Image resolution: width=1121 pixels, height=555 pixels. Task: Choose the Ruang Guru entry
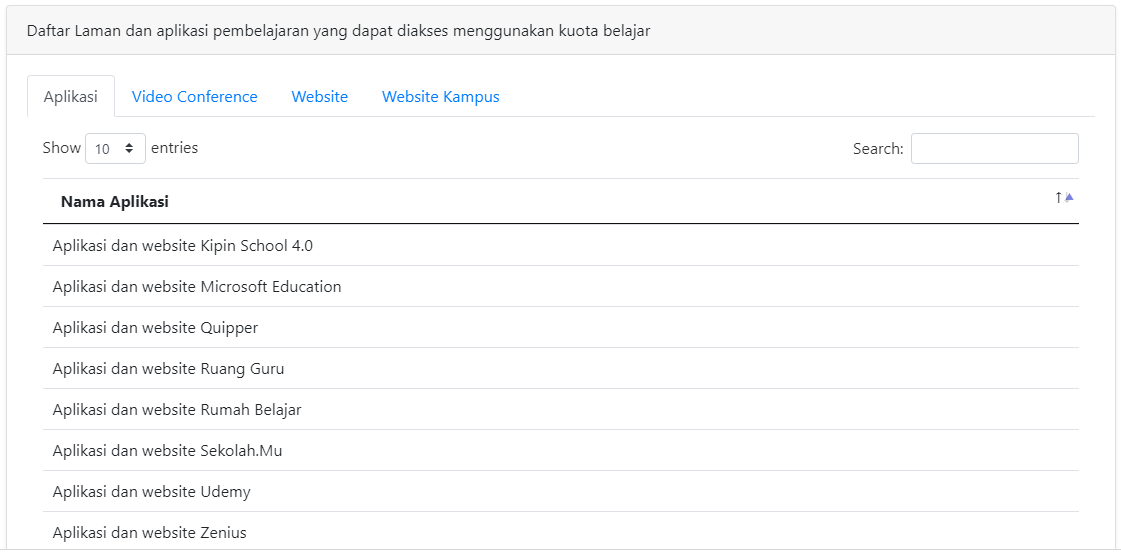click(x=168, y=369)
